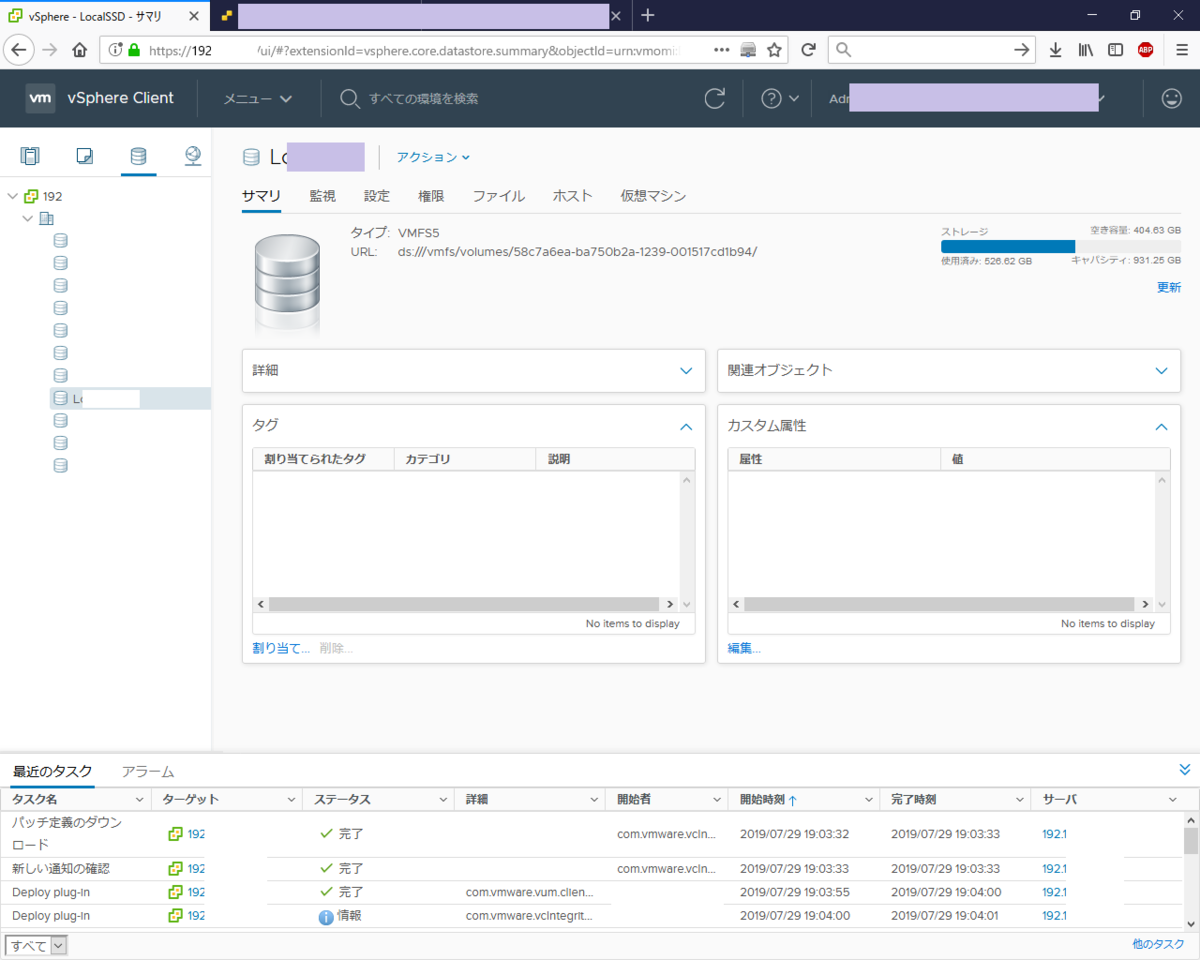The width and height of the screenshot is (1200, 960).
Task: Open ステータス column filter dropdown
Action: (442, 800)
